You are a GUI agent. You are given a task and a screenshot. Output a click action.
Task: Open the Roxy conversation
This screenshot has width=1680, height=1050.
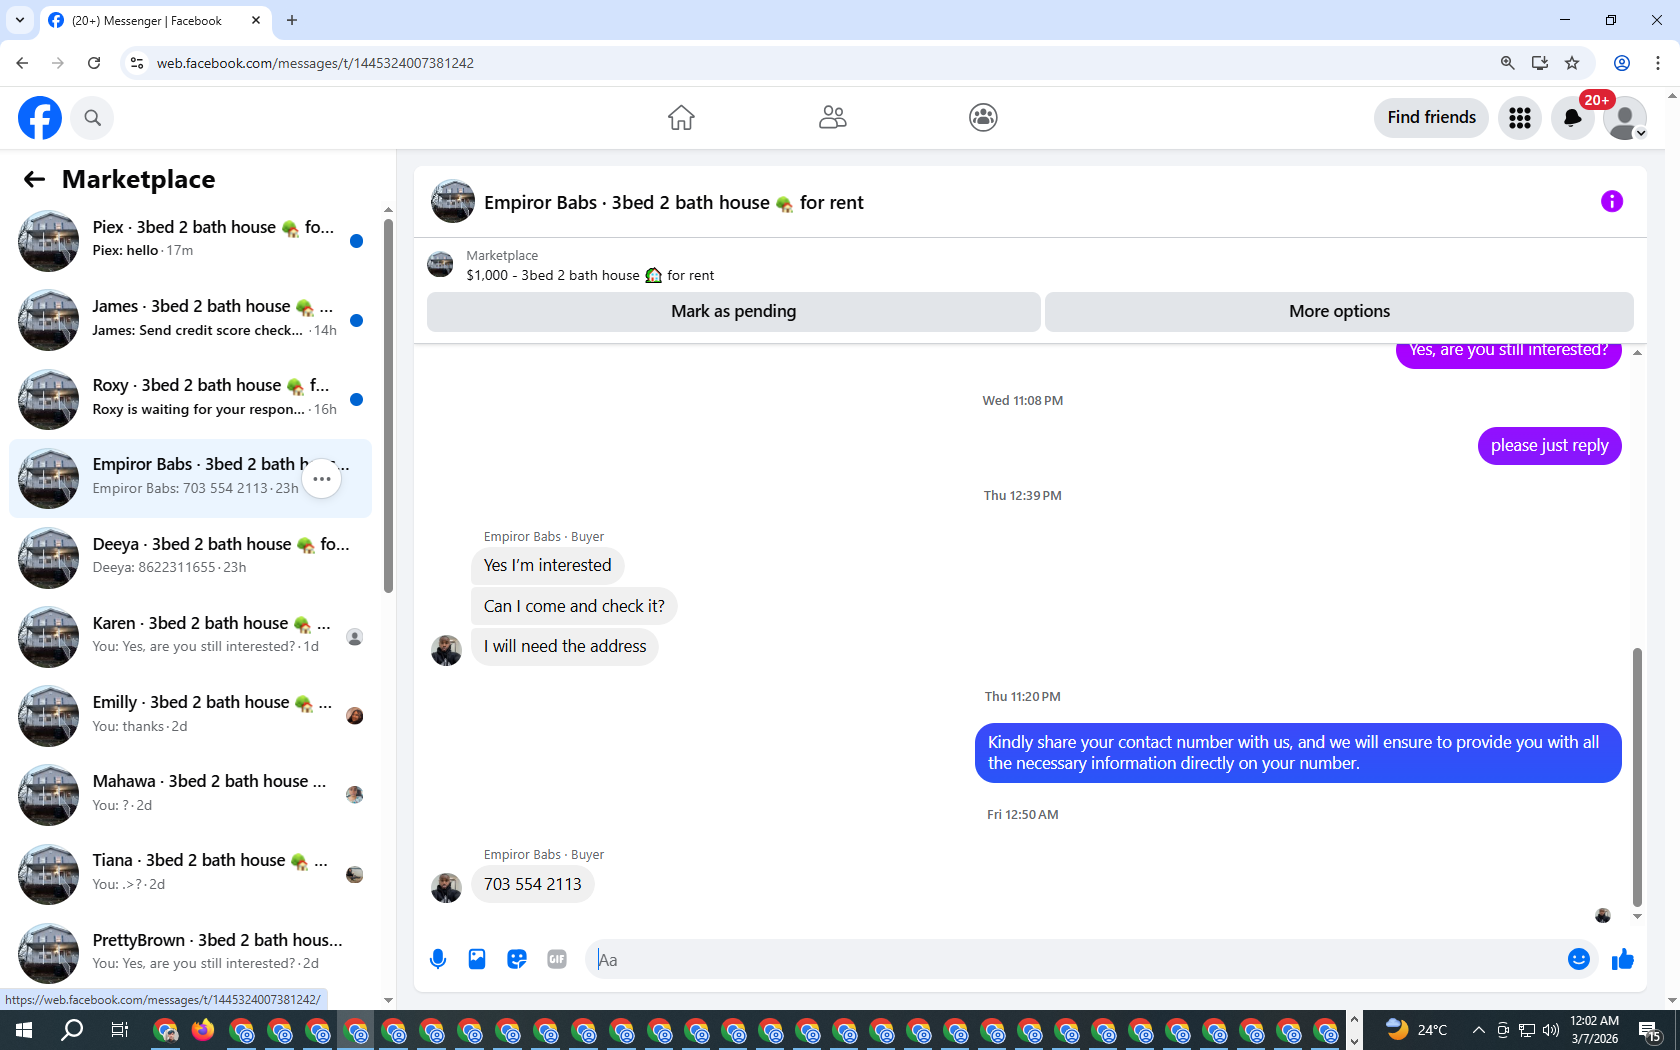pos(190,399)
